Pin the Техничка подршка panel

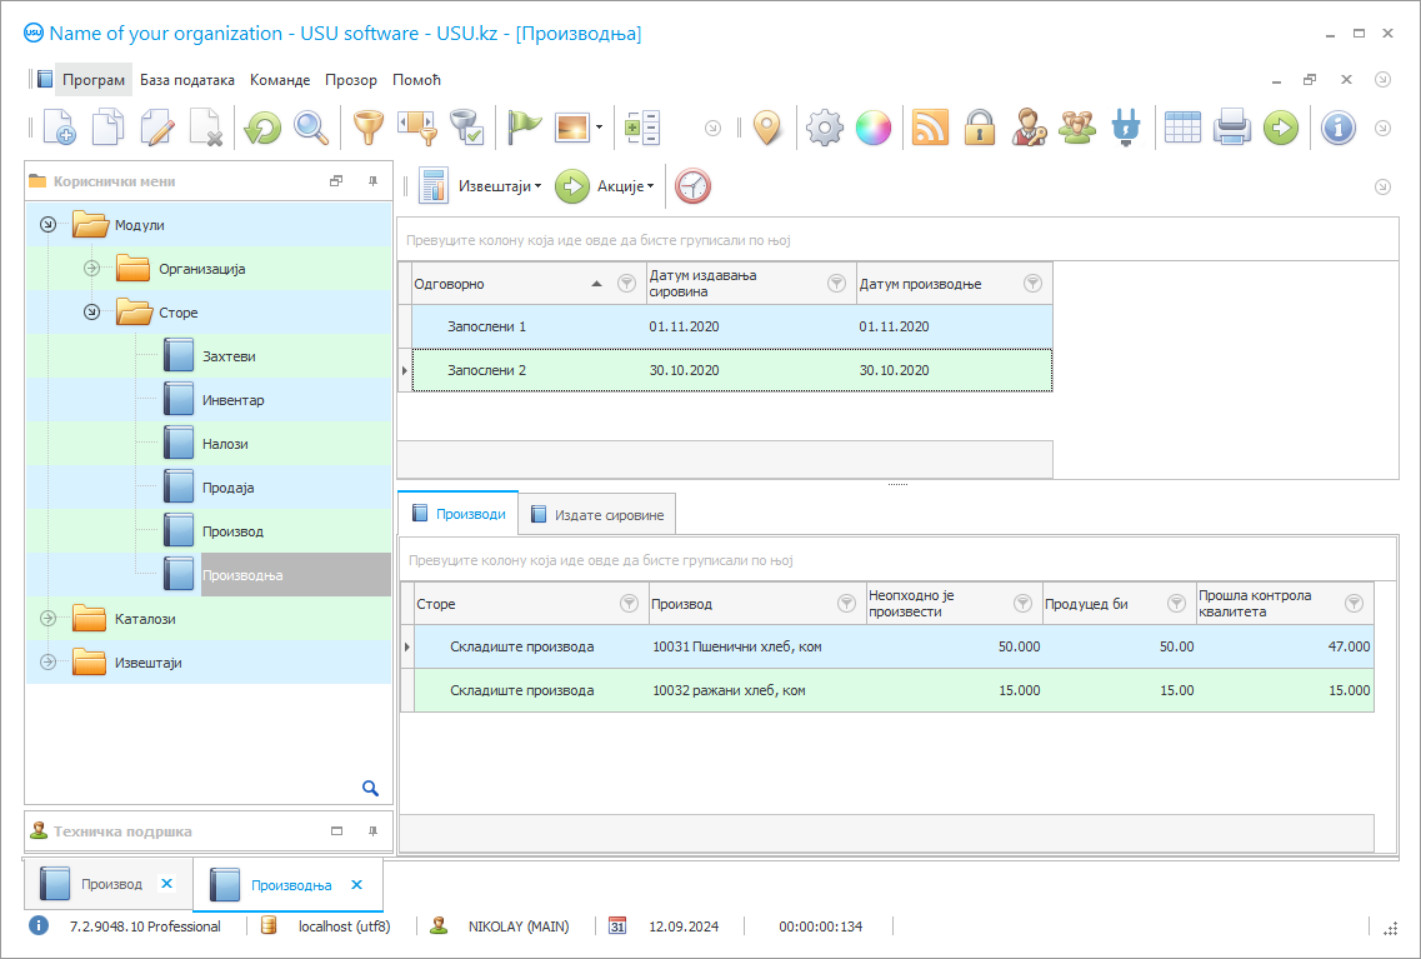point(373,831)
